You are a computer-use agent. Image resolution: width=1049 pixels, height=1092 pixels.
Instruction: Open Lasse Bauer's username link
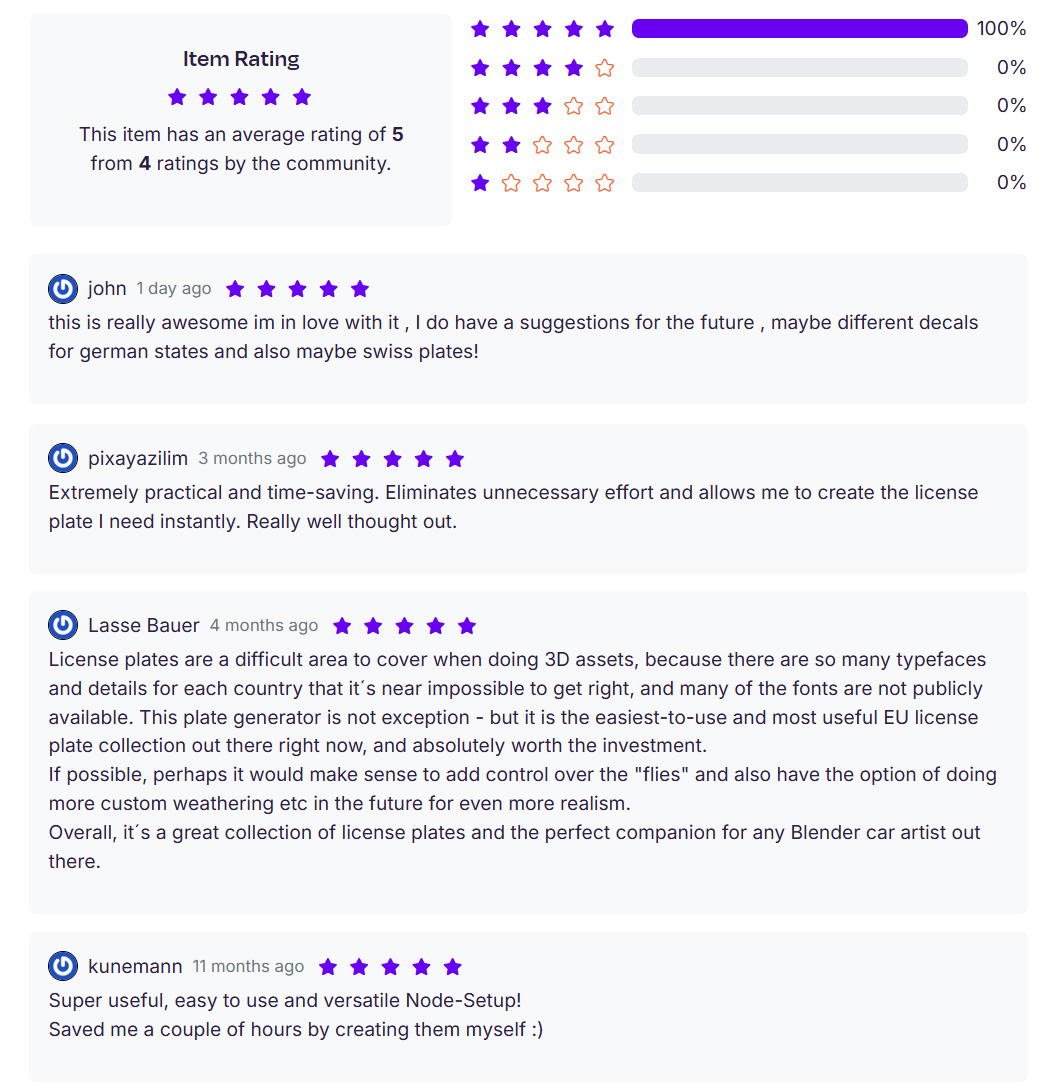(143, 625)
